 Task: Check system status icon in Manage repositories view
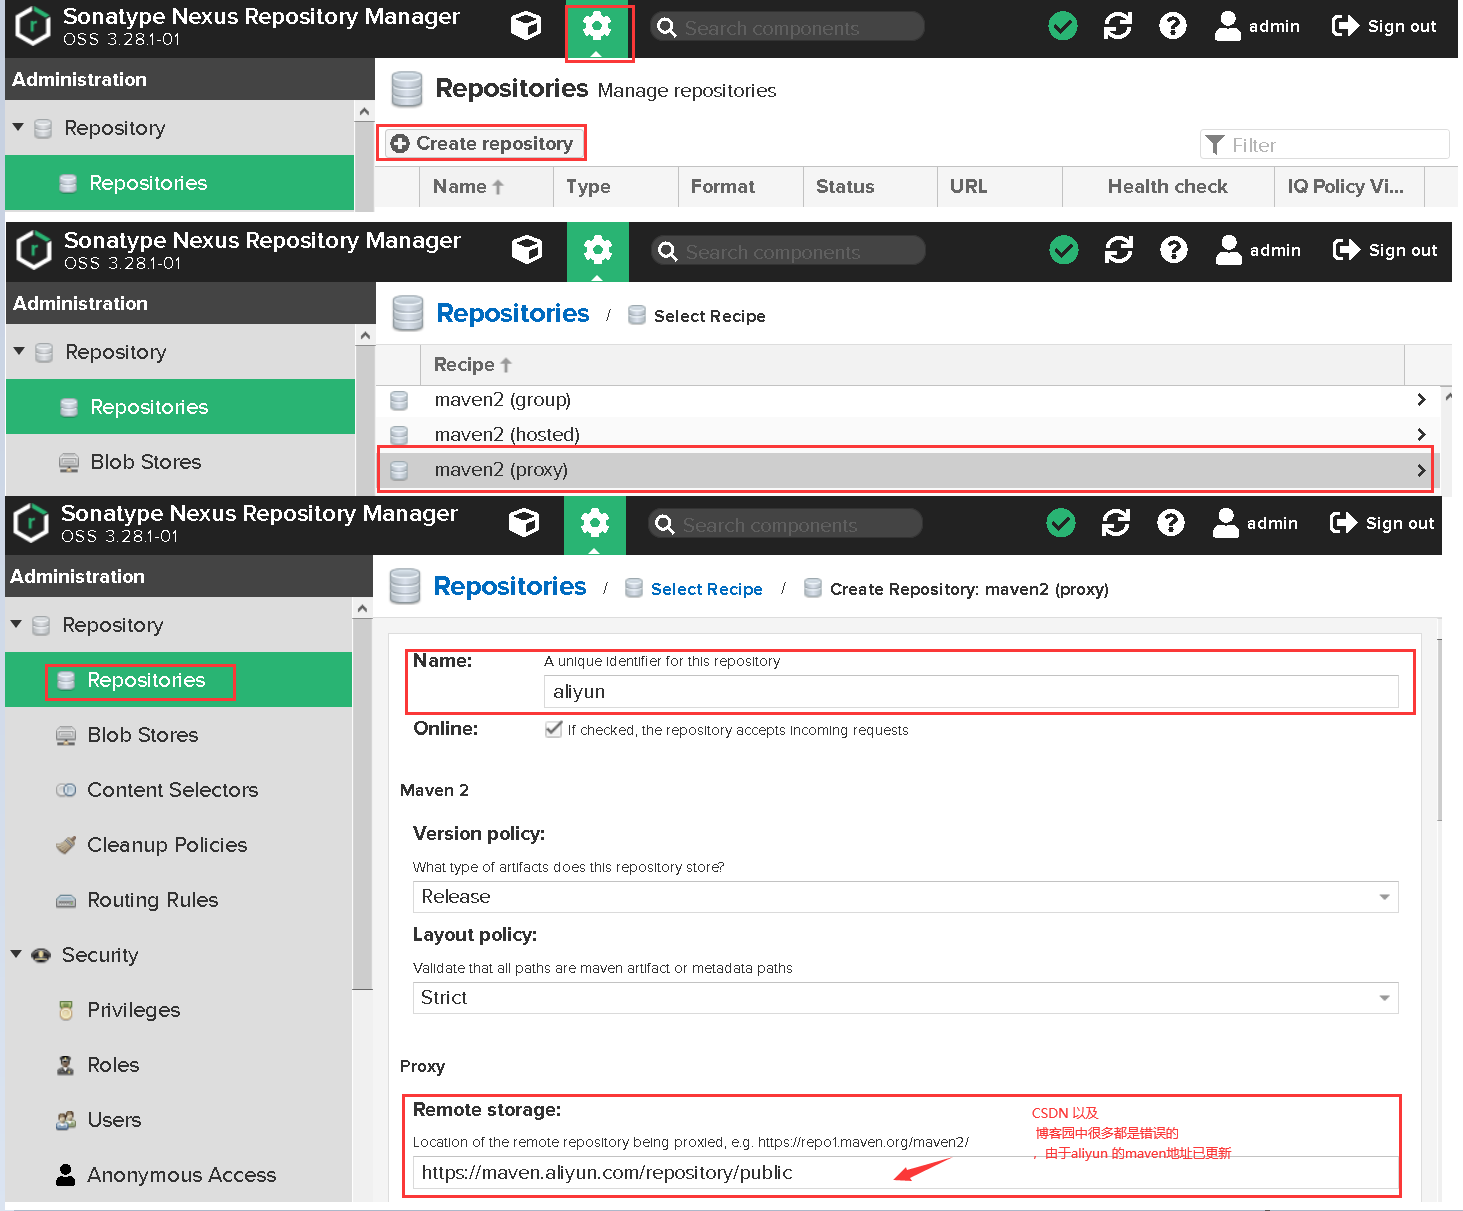1063,26
